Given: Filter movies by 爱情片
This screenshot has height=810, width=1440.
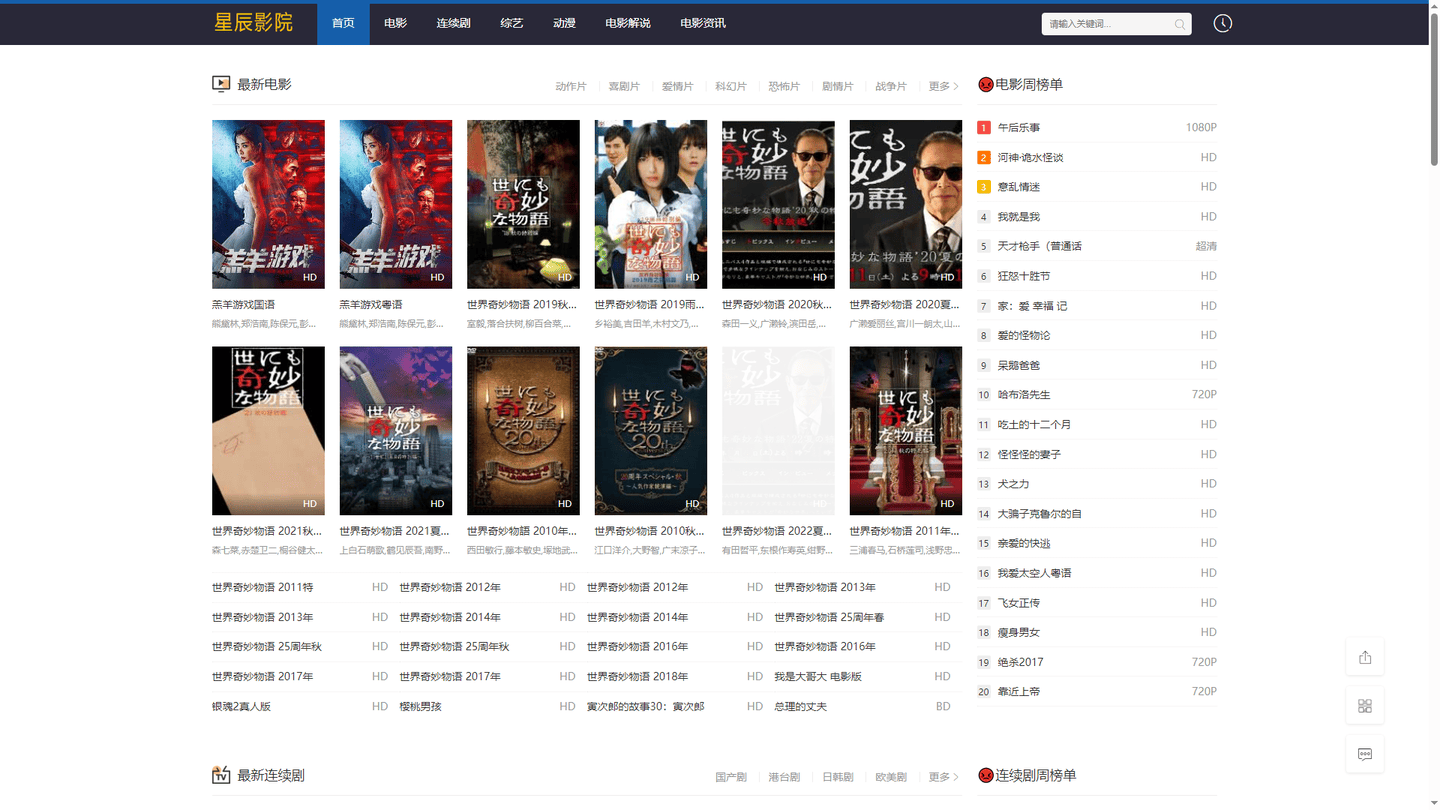Looking at the screenshot, I should (677, 86).
